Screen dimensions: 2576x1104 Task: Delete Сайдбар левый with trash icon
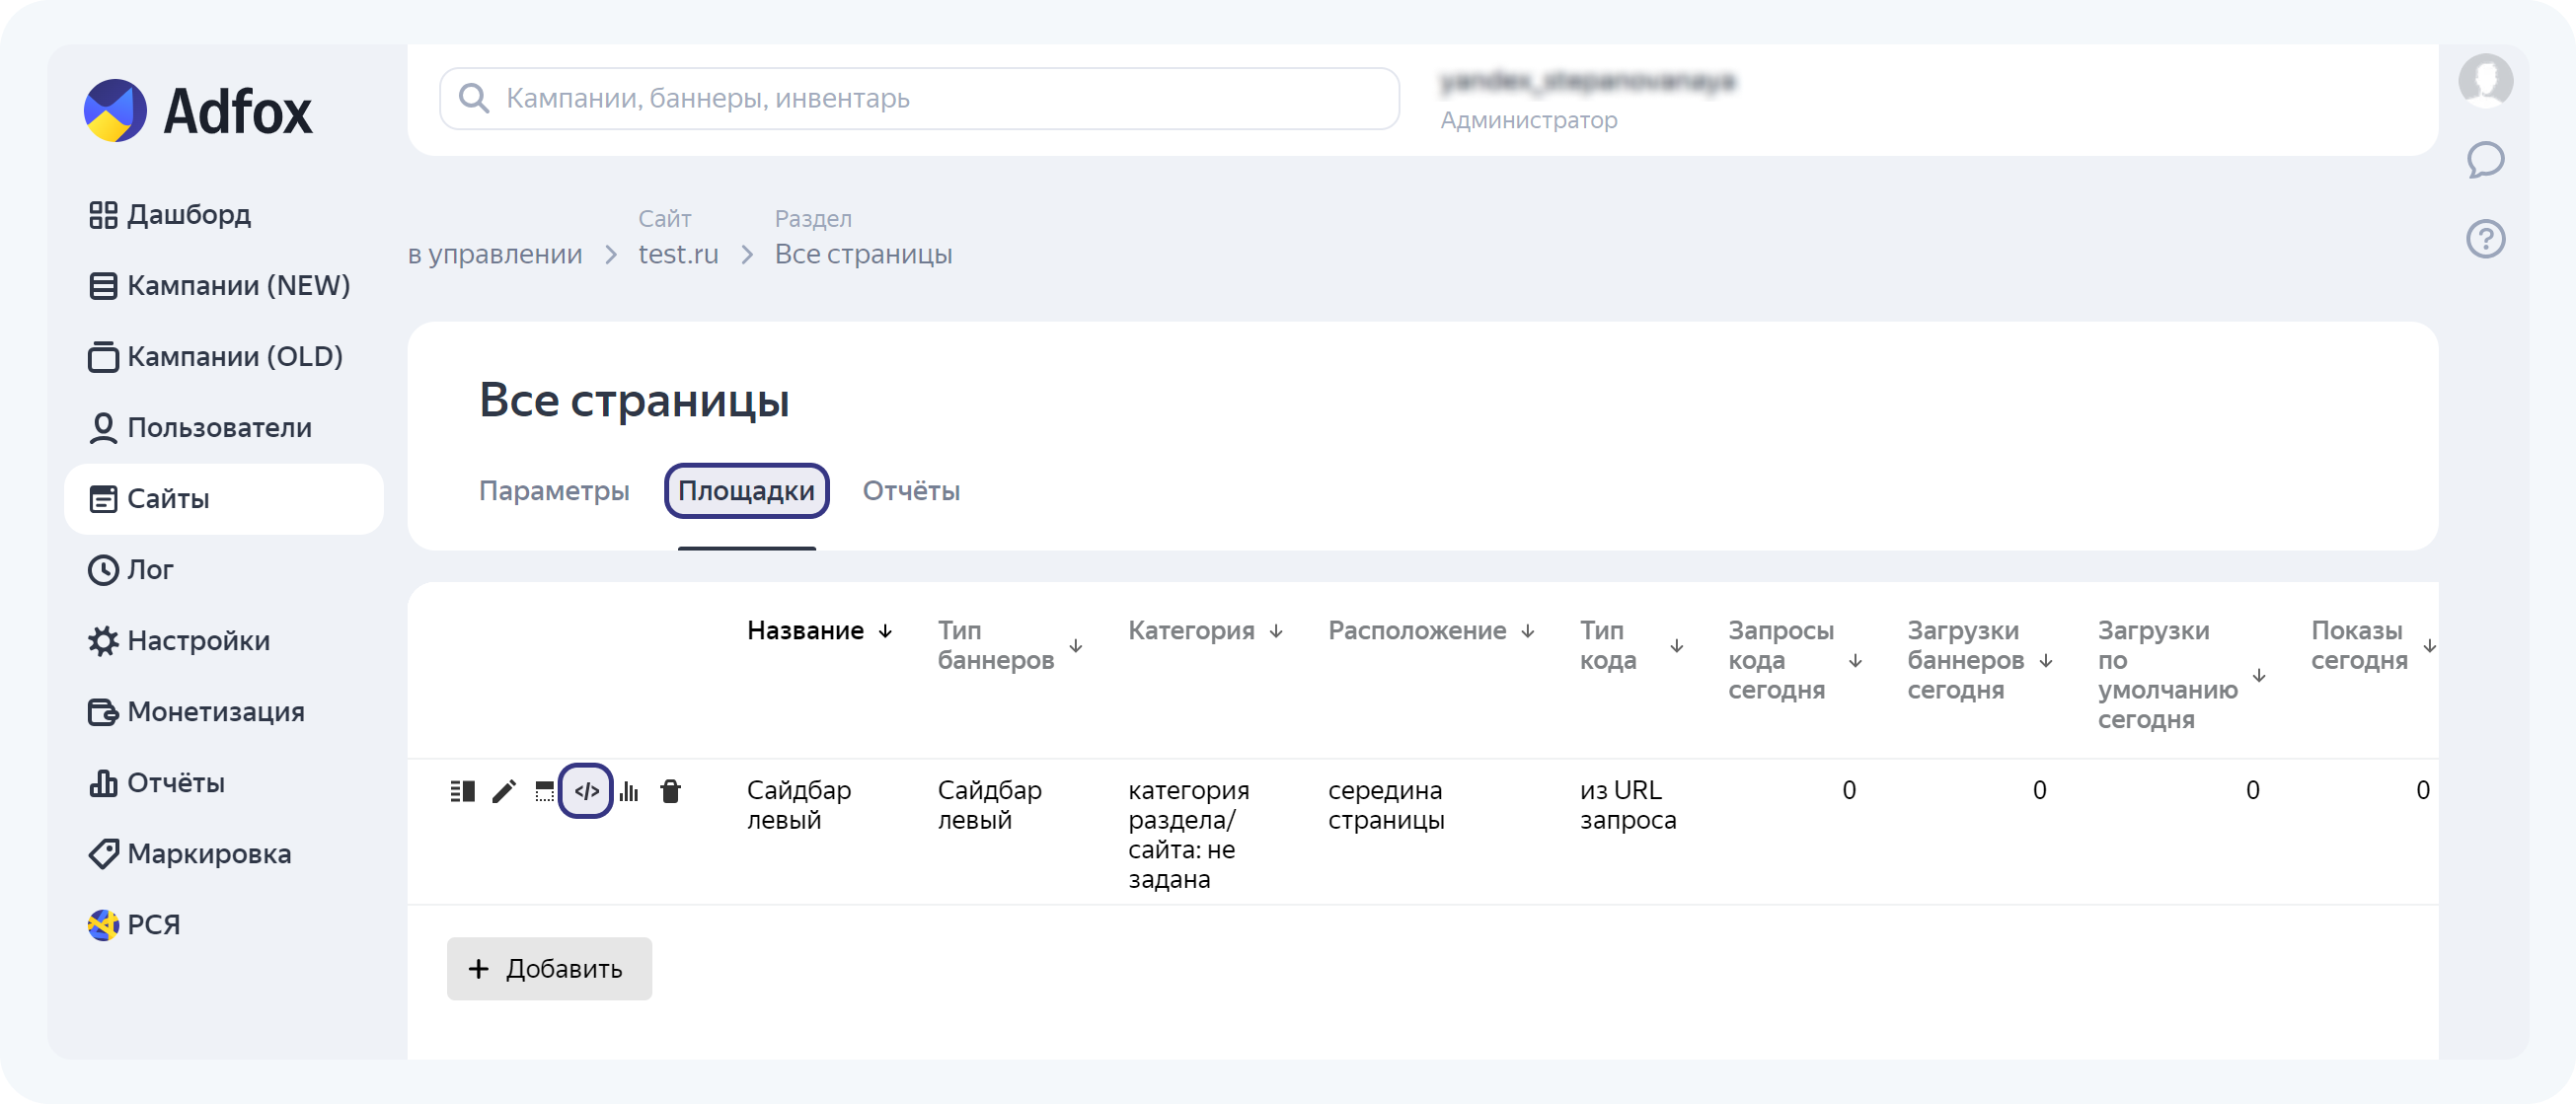point(670,791)
